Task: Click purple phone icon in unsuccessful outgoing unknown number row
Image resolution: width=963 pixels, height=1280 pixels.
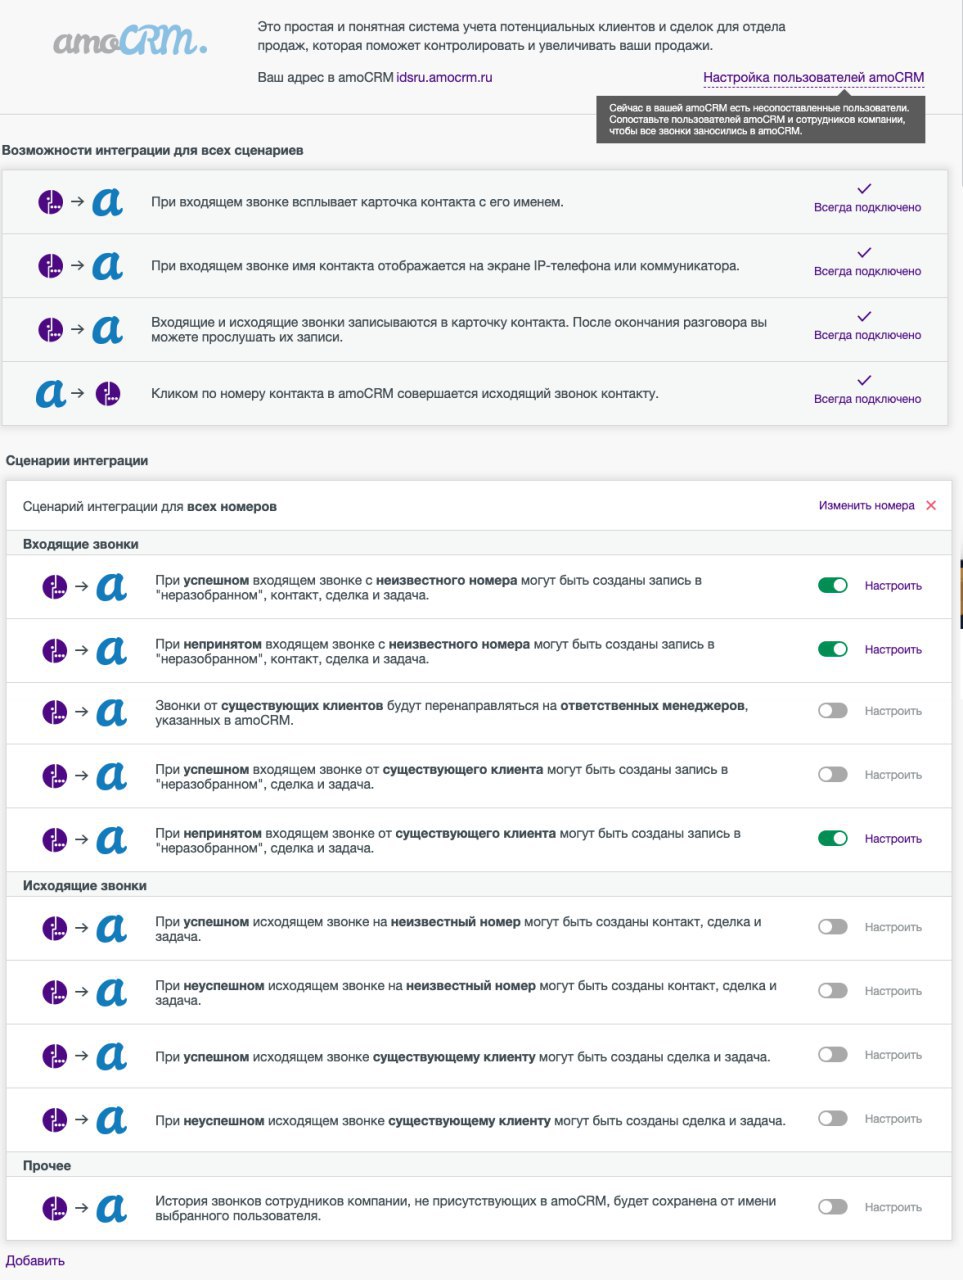Action: coord(55,993)
